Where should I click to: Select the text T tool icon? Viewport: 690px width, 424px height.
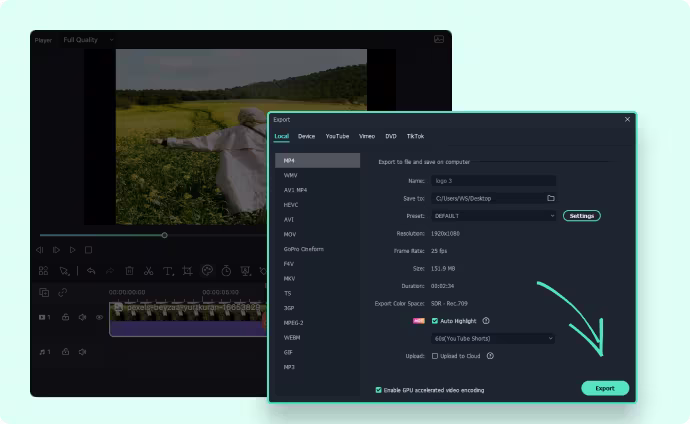click(x=168, y=271)
